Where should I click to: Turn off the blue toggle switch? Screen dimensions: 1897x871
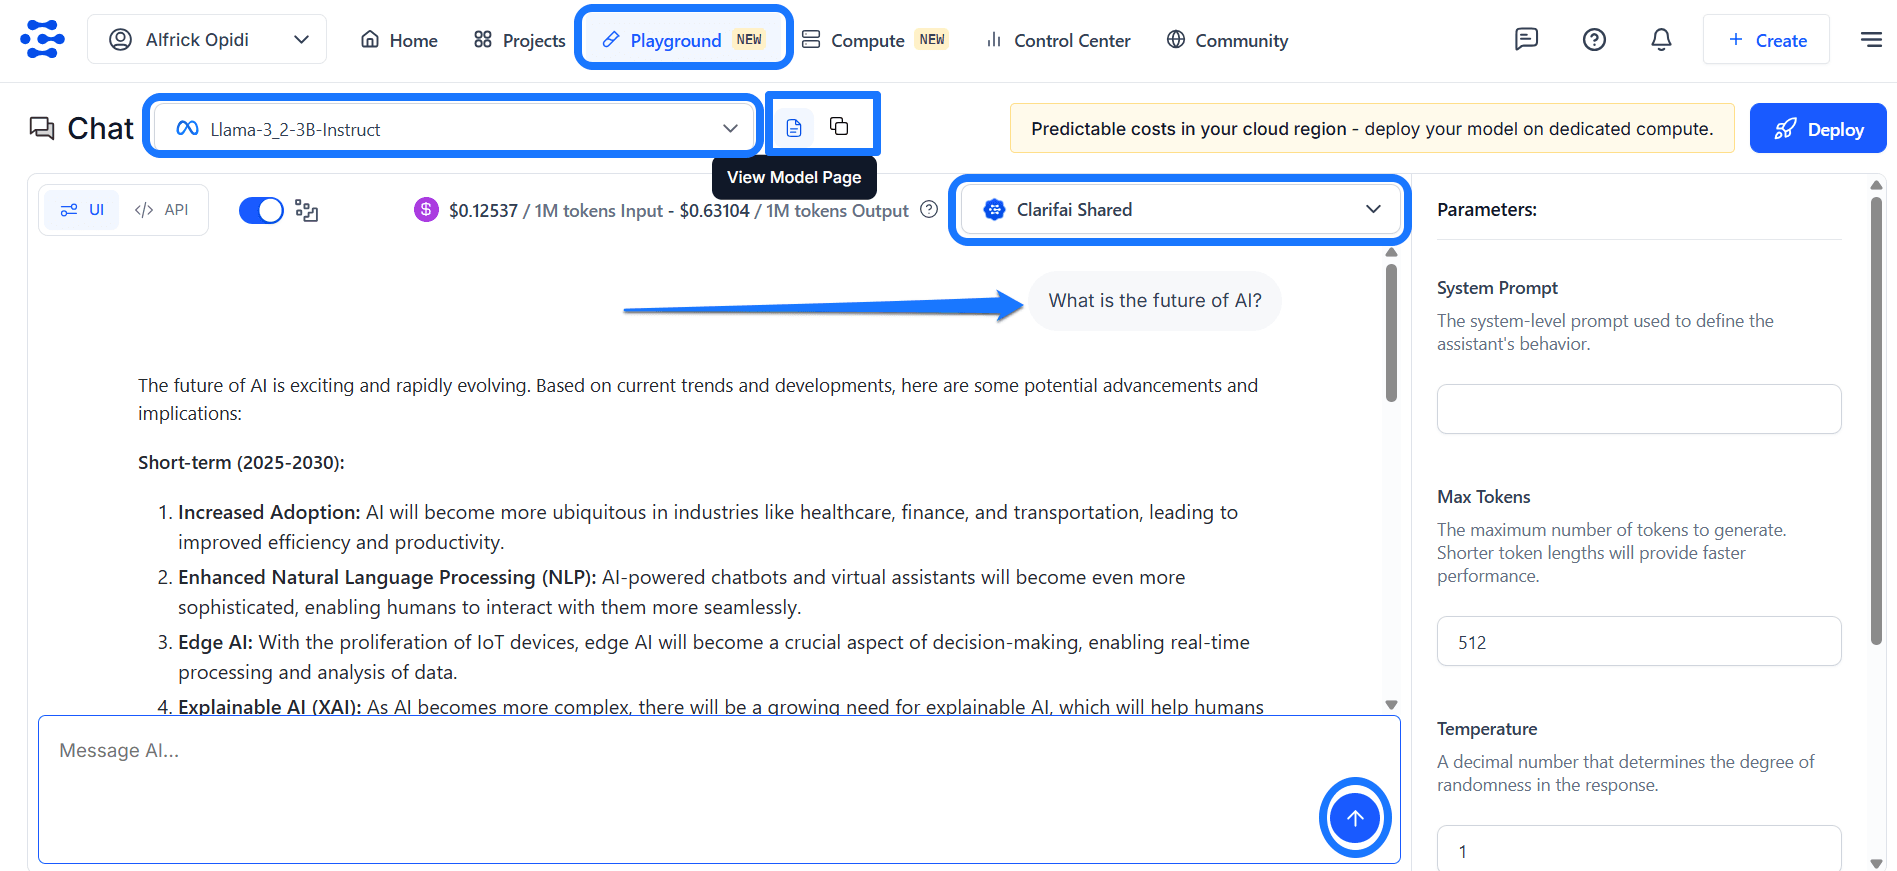[x=262, y=210]
